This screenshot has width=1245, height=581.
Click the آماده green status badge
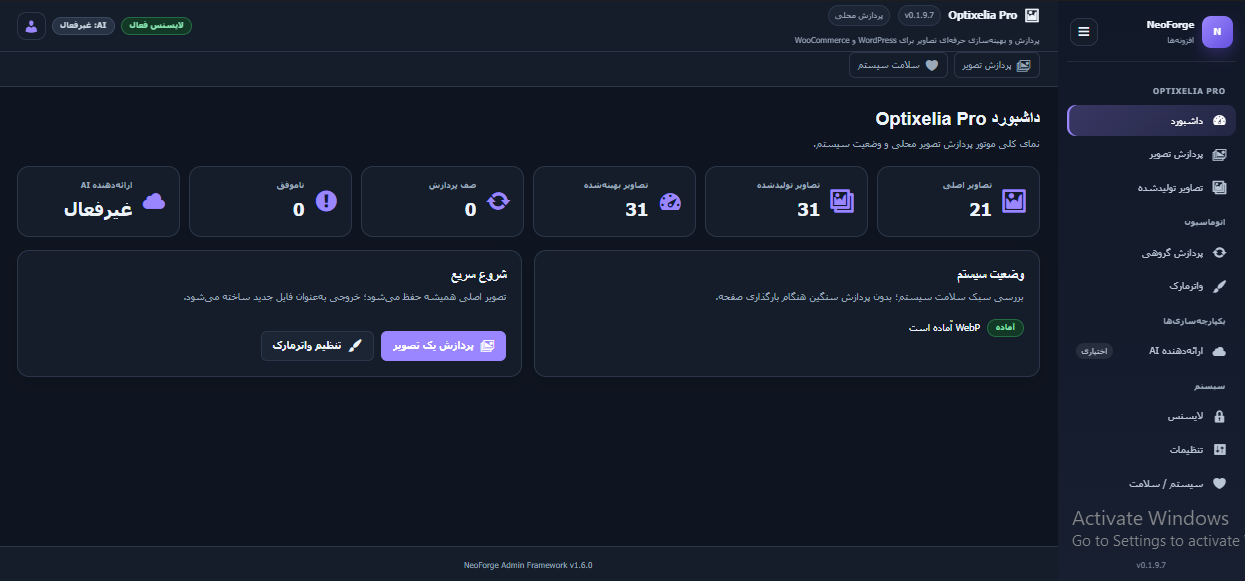coord(1005,327)
